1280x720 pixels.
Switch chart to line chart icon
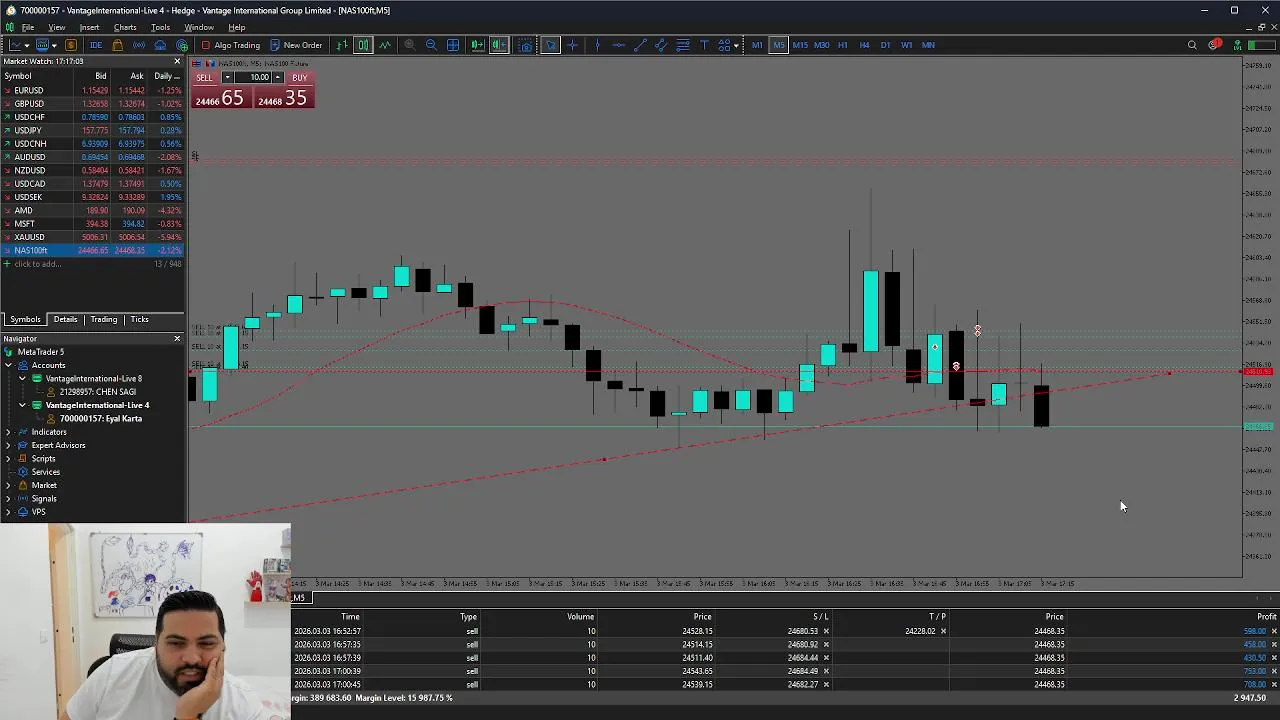click(x=385, y=45)
